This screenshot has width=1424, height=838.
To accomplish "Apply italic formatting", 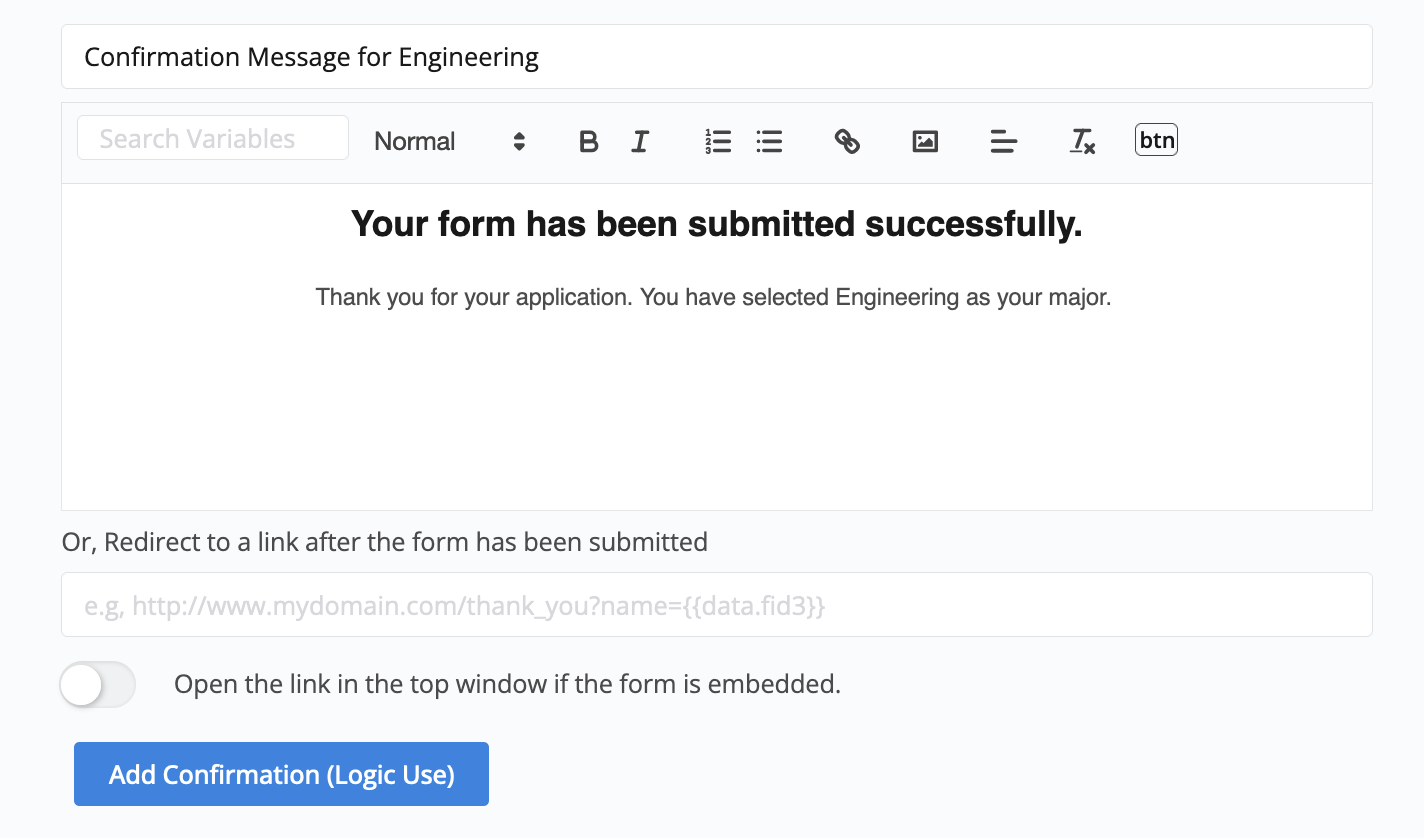I will pyautogui.click(x=640, y=142).
